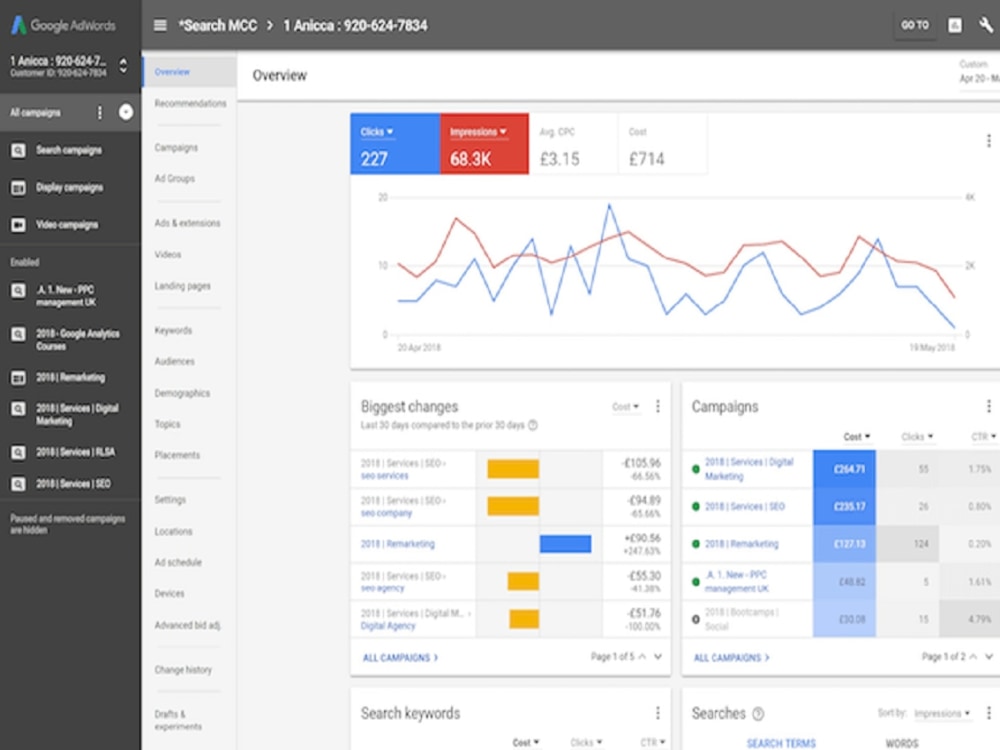
Task: Switch to WORDS tab
Action: tap(902, 744)
